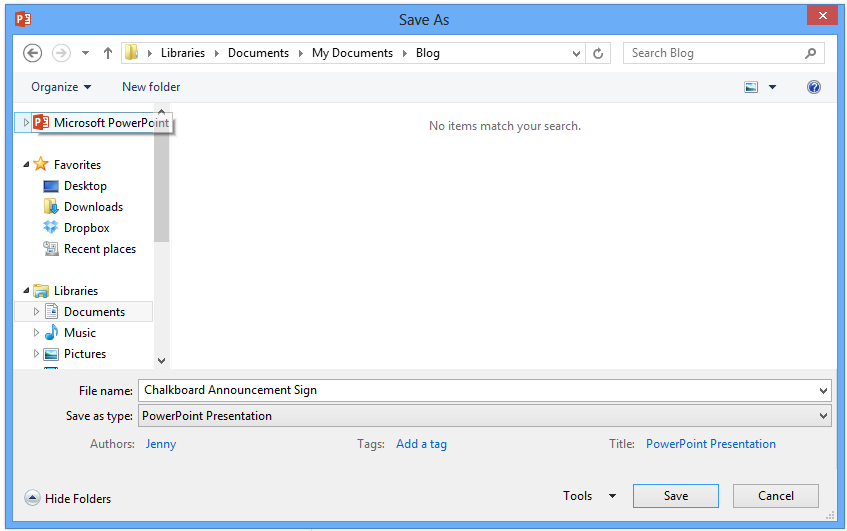This screenshot has height=531, width=847.
Task: Click navigation pane scroll up arrow
Action: (161, 112)
